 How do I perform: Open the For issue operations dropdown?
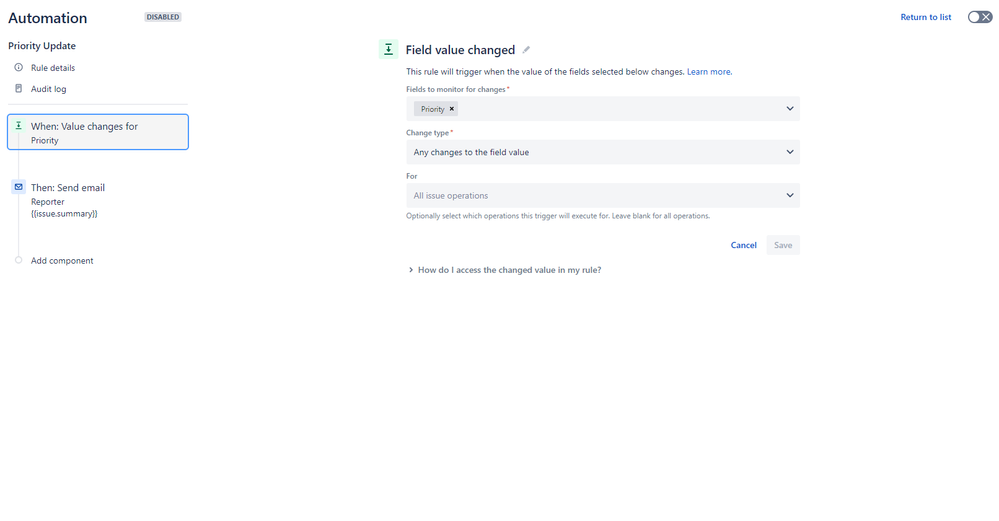pos(603,196)
